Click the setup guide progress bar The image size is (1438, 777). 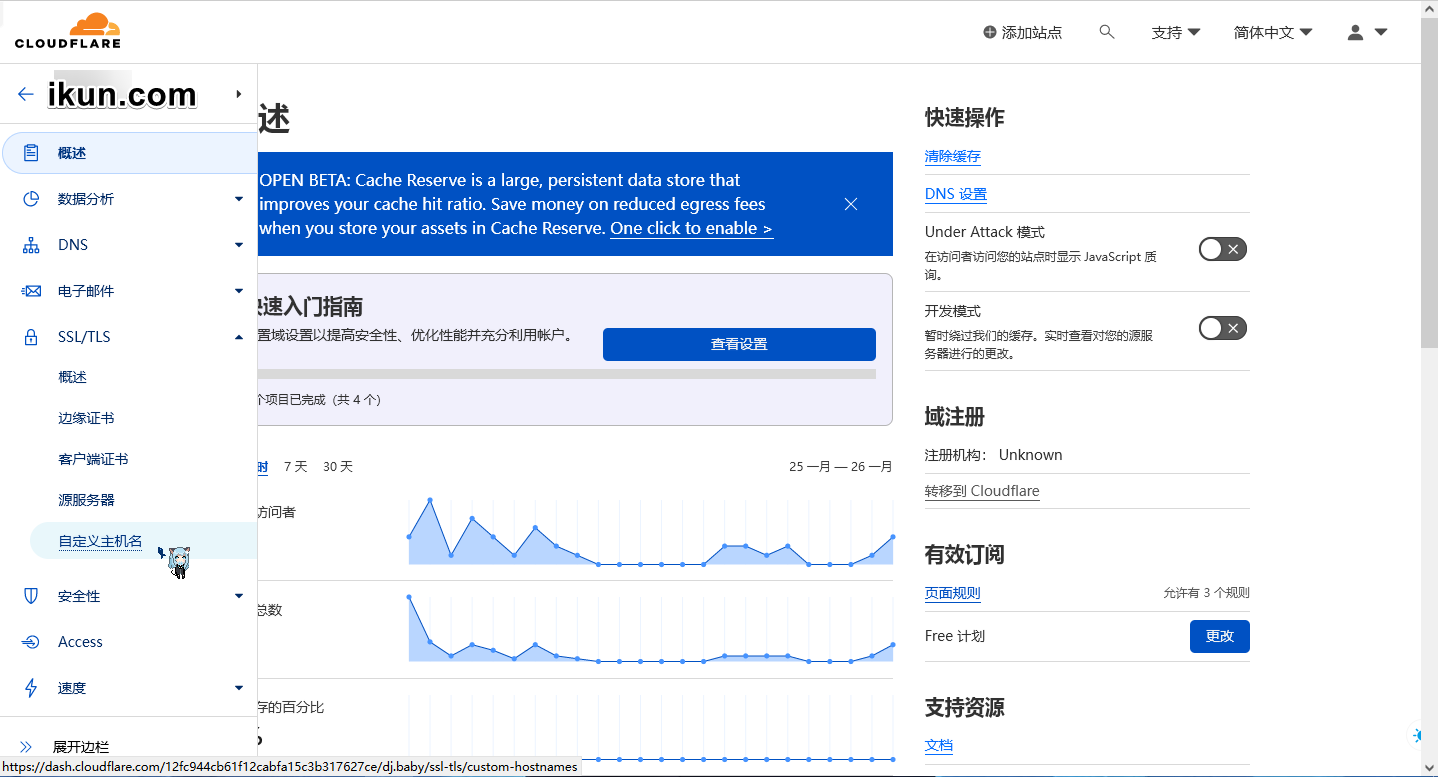tap(567, 374)
